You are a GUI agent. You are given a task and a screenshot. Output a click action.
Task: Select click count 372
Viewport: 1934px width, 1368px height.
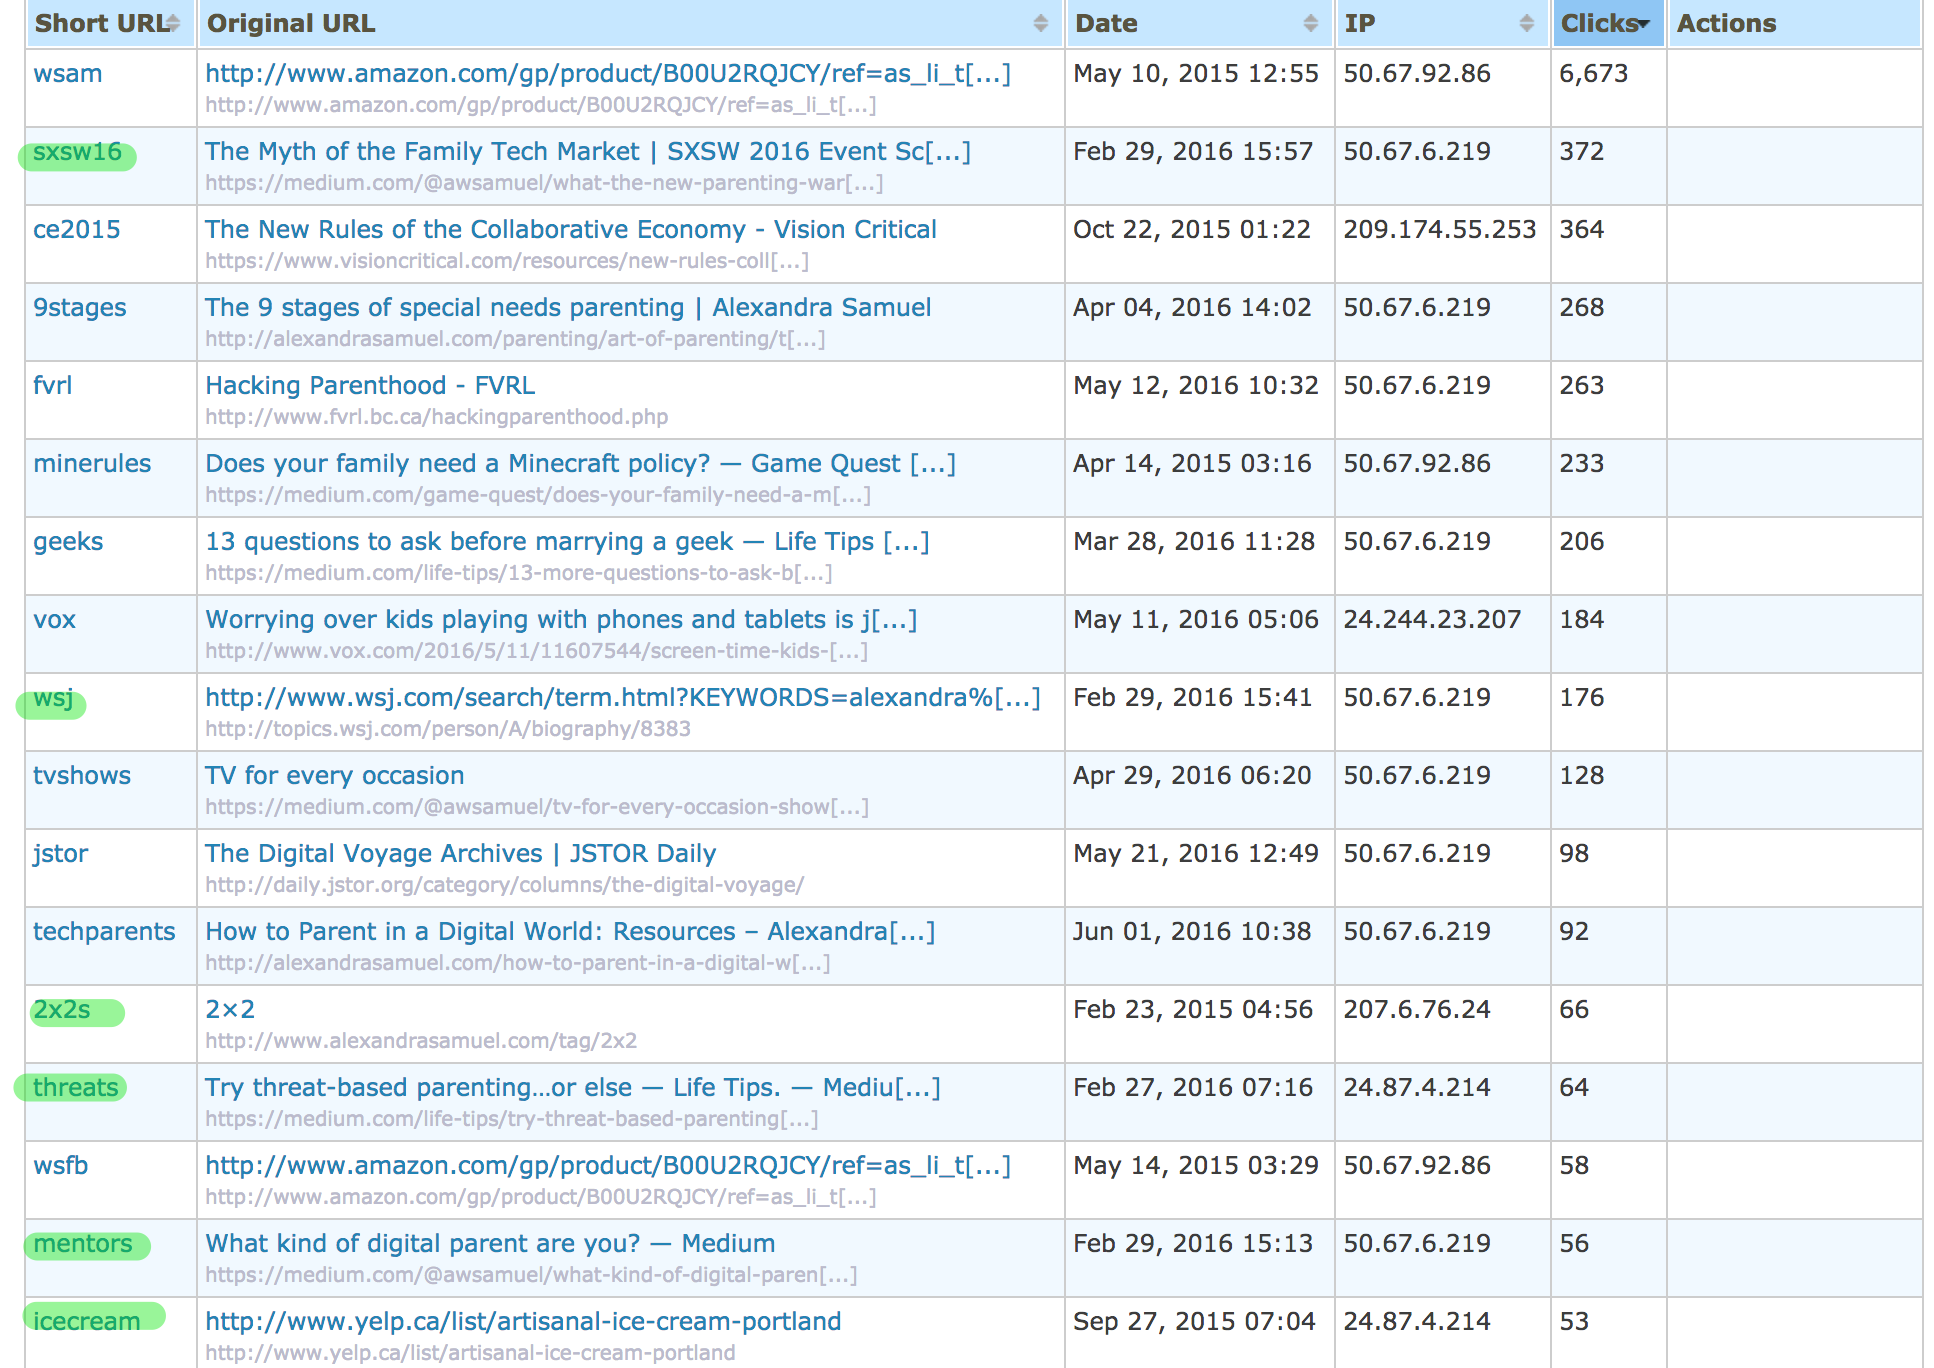click(x=1582, y=152)
